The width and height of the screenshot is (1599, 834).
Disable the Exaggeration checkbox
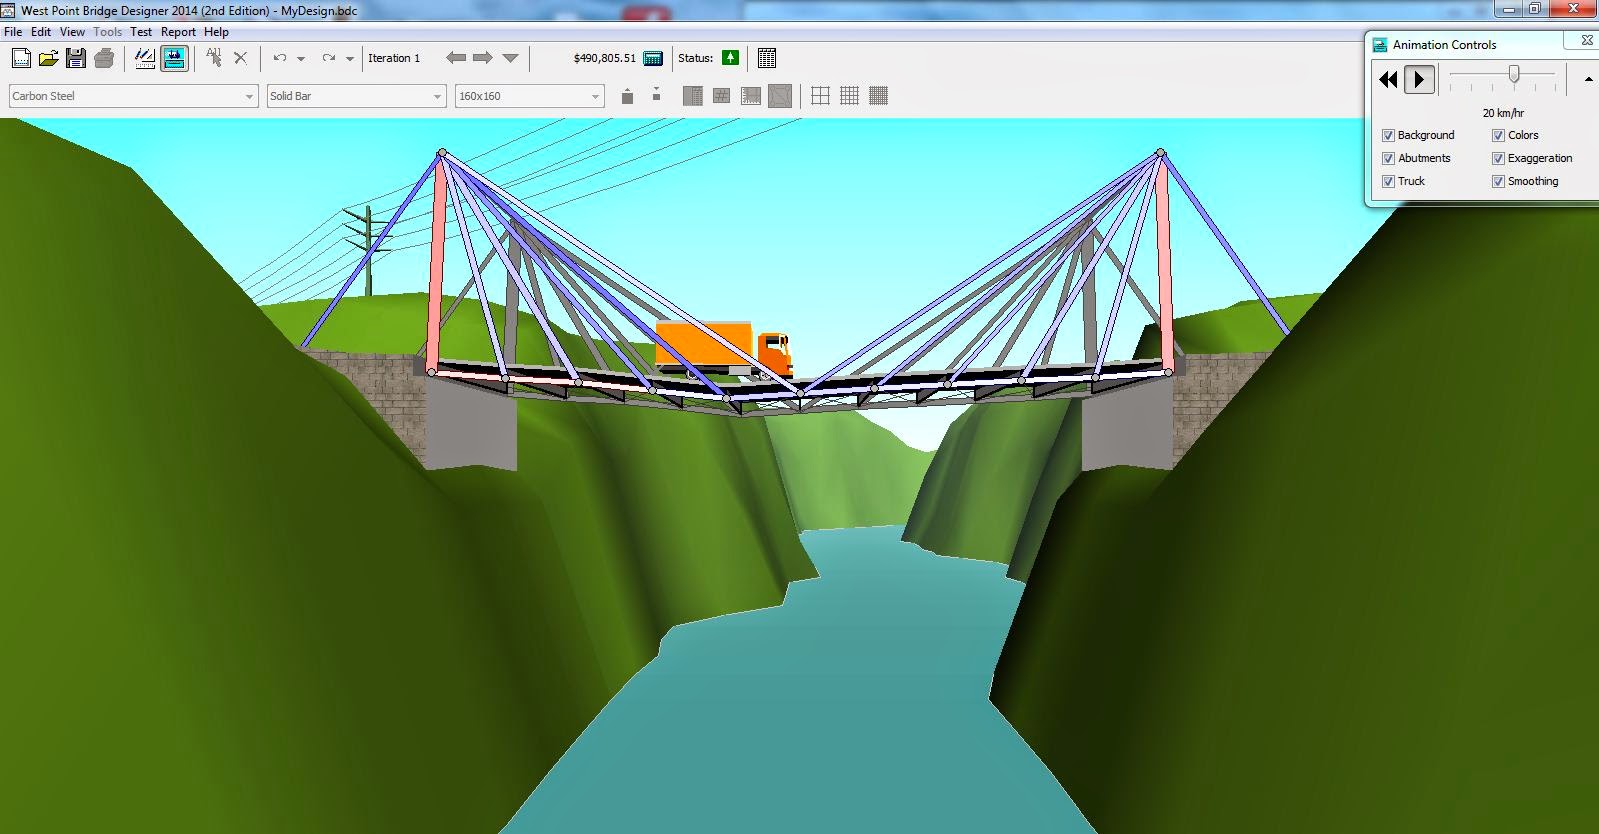1498,158
